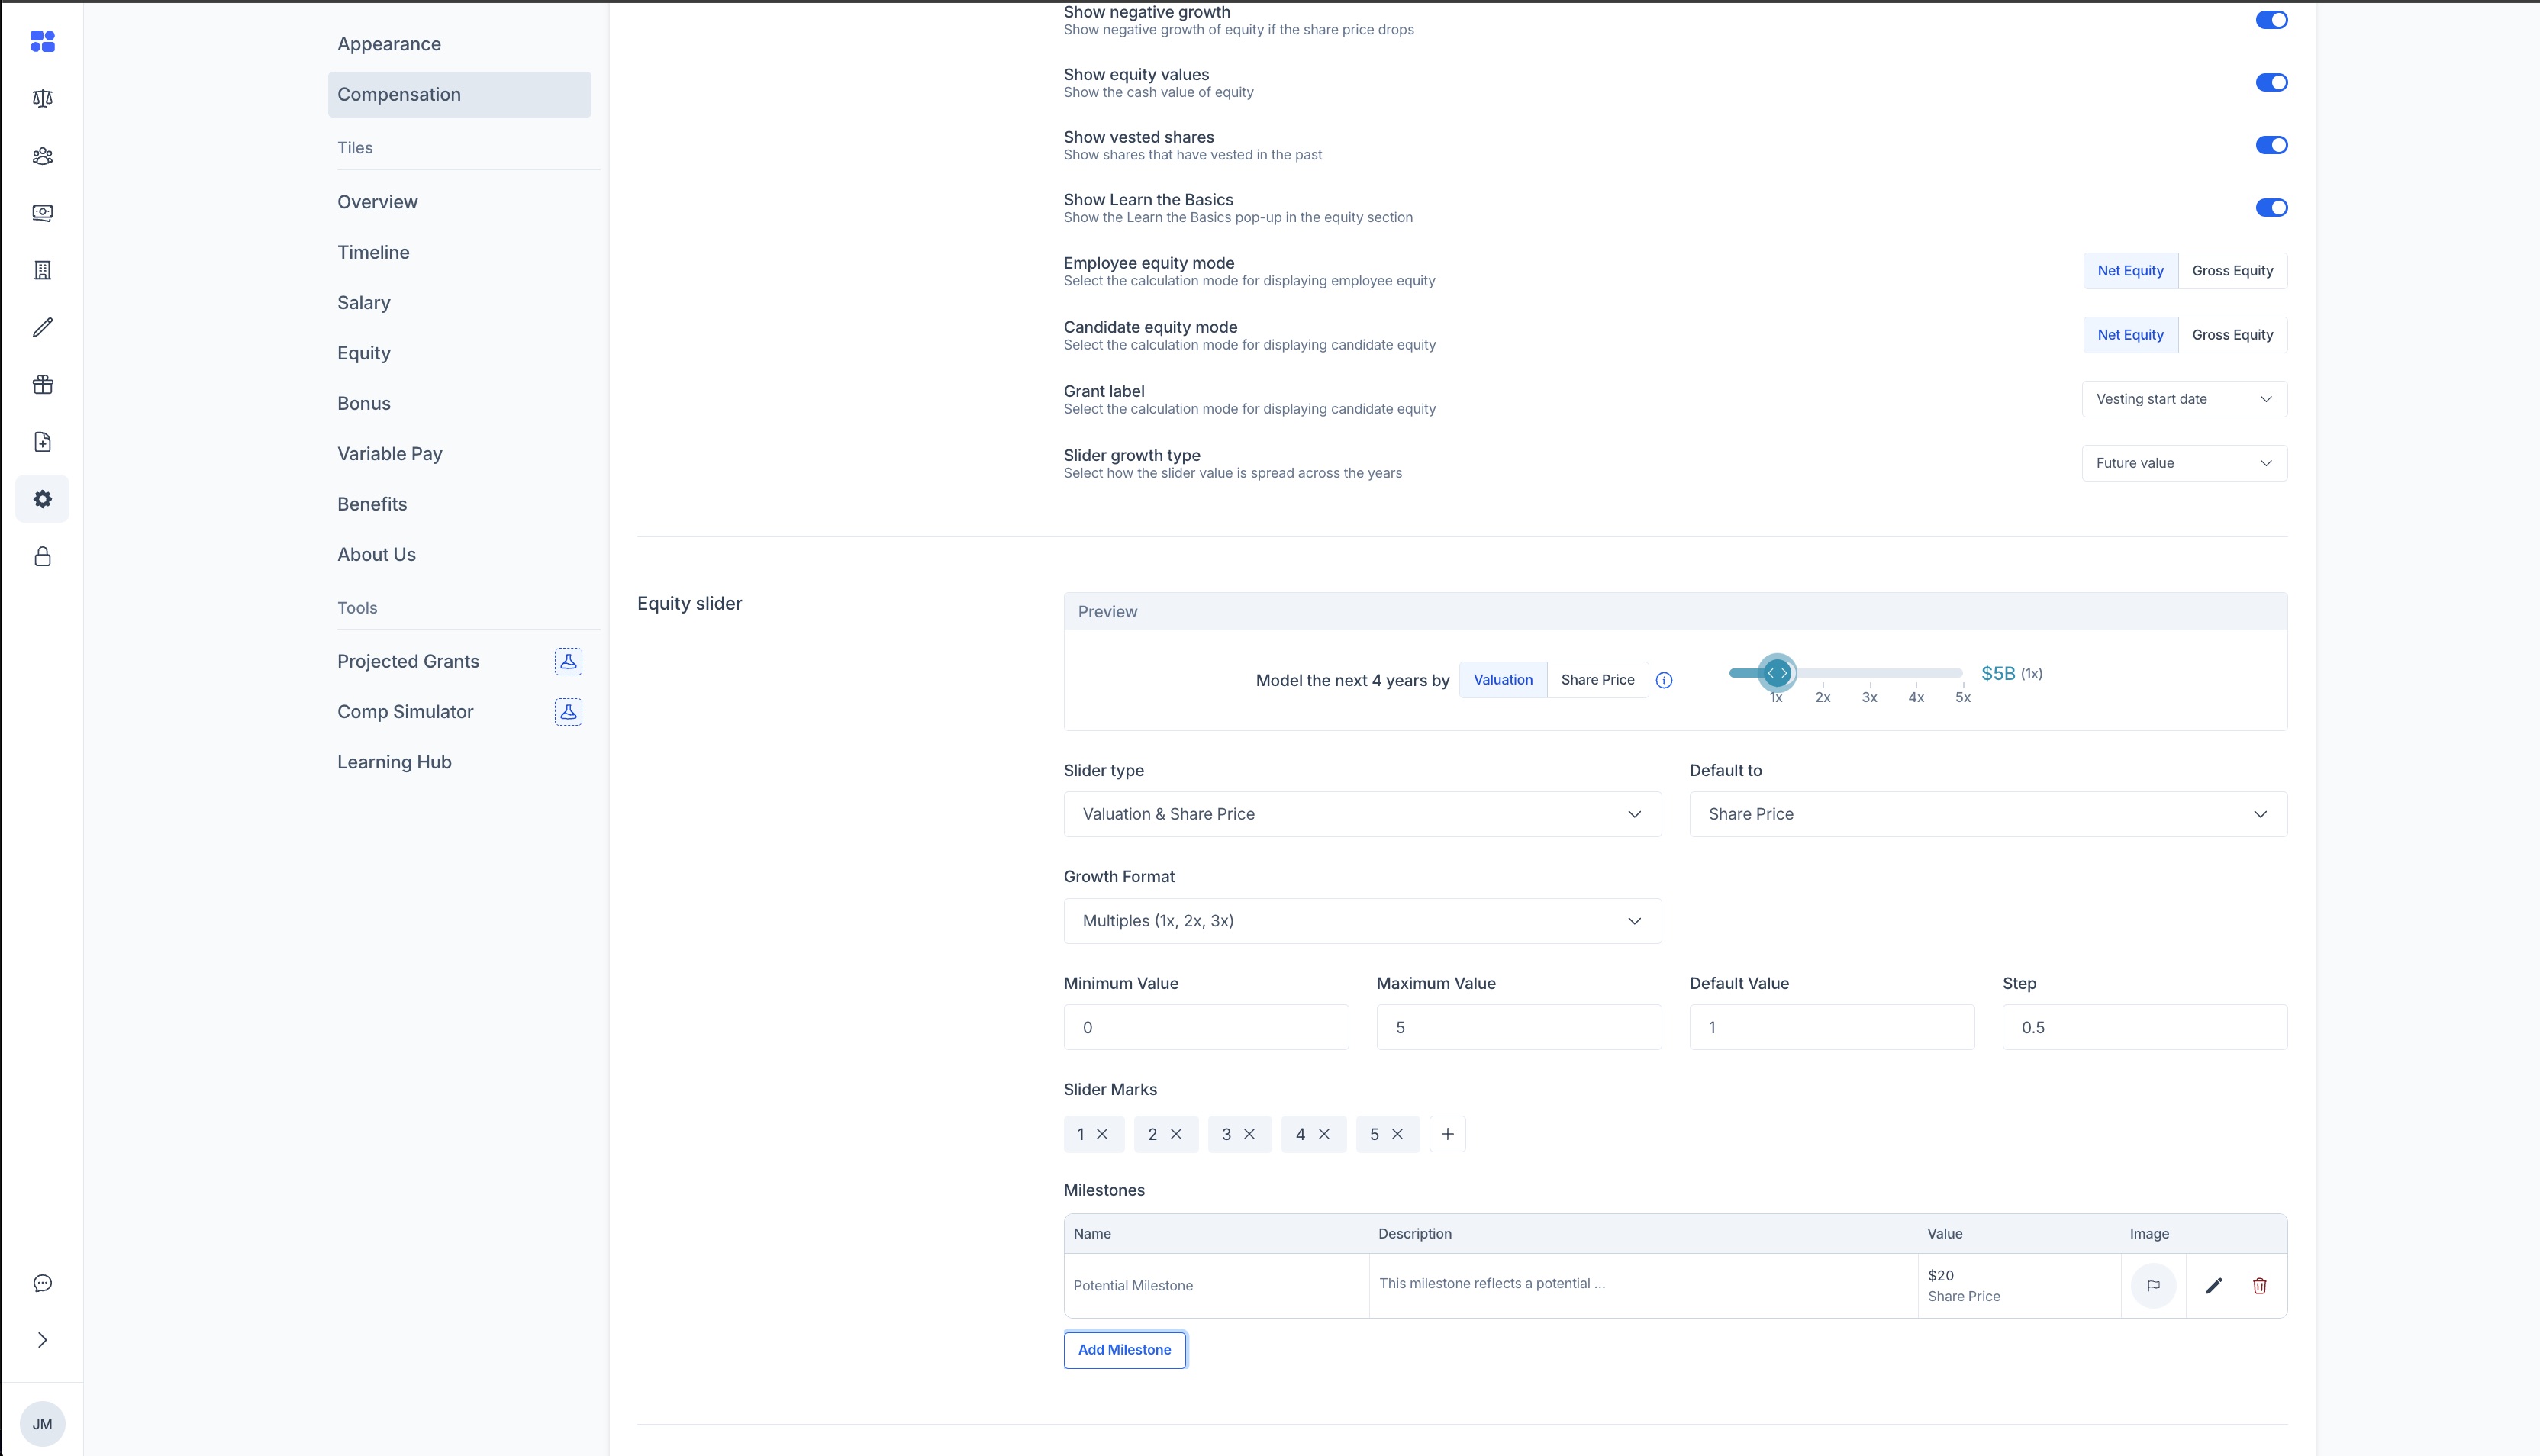Switch preview to Share Price mode

[x=1597, y=680]
